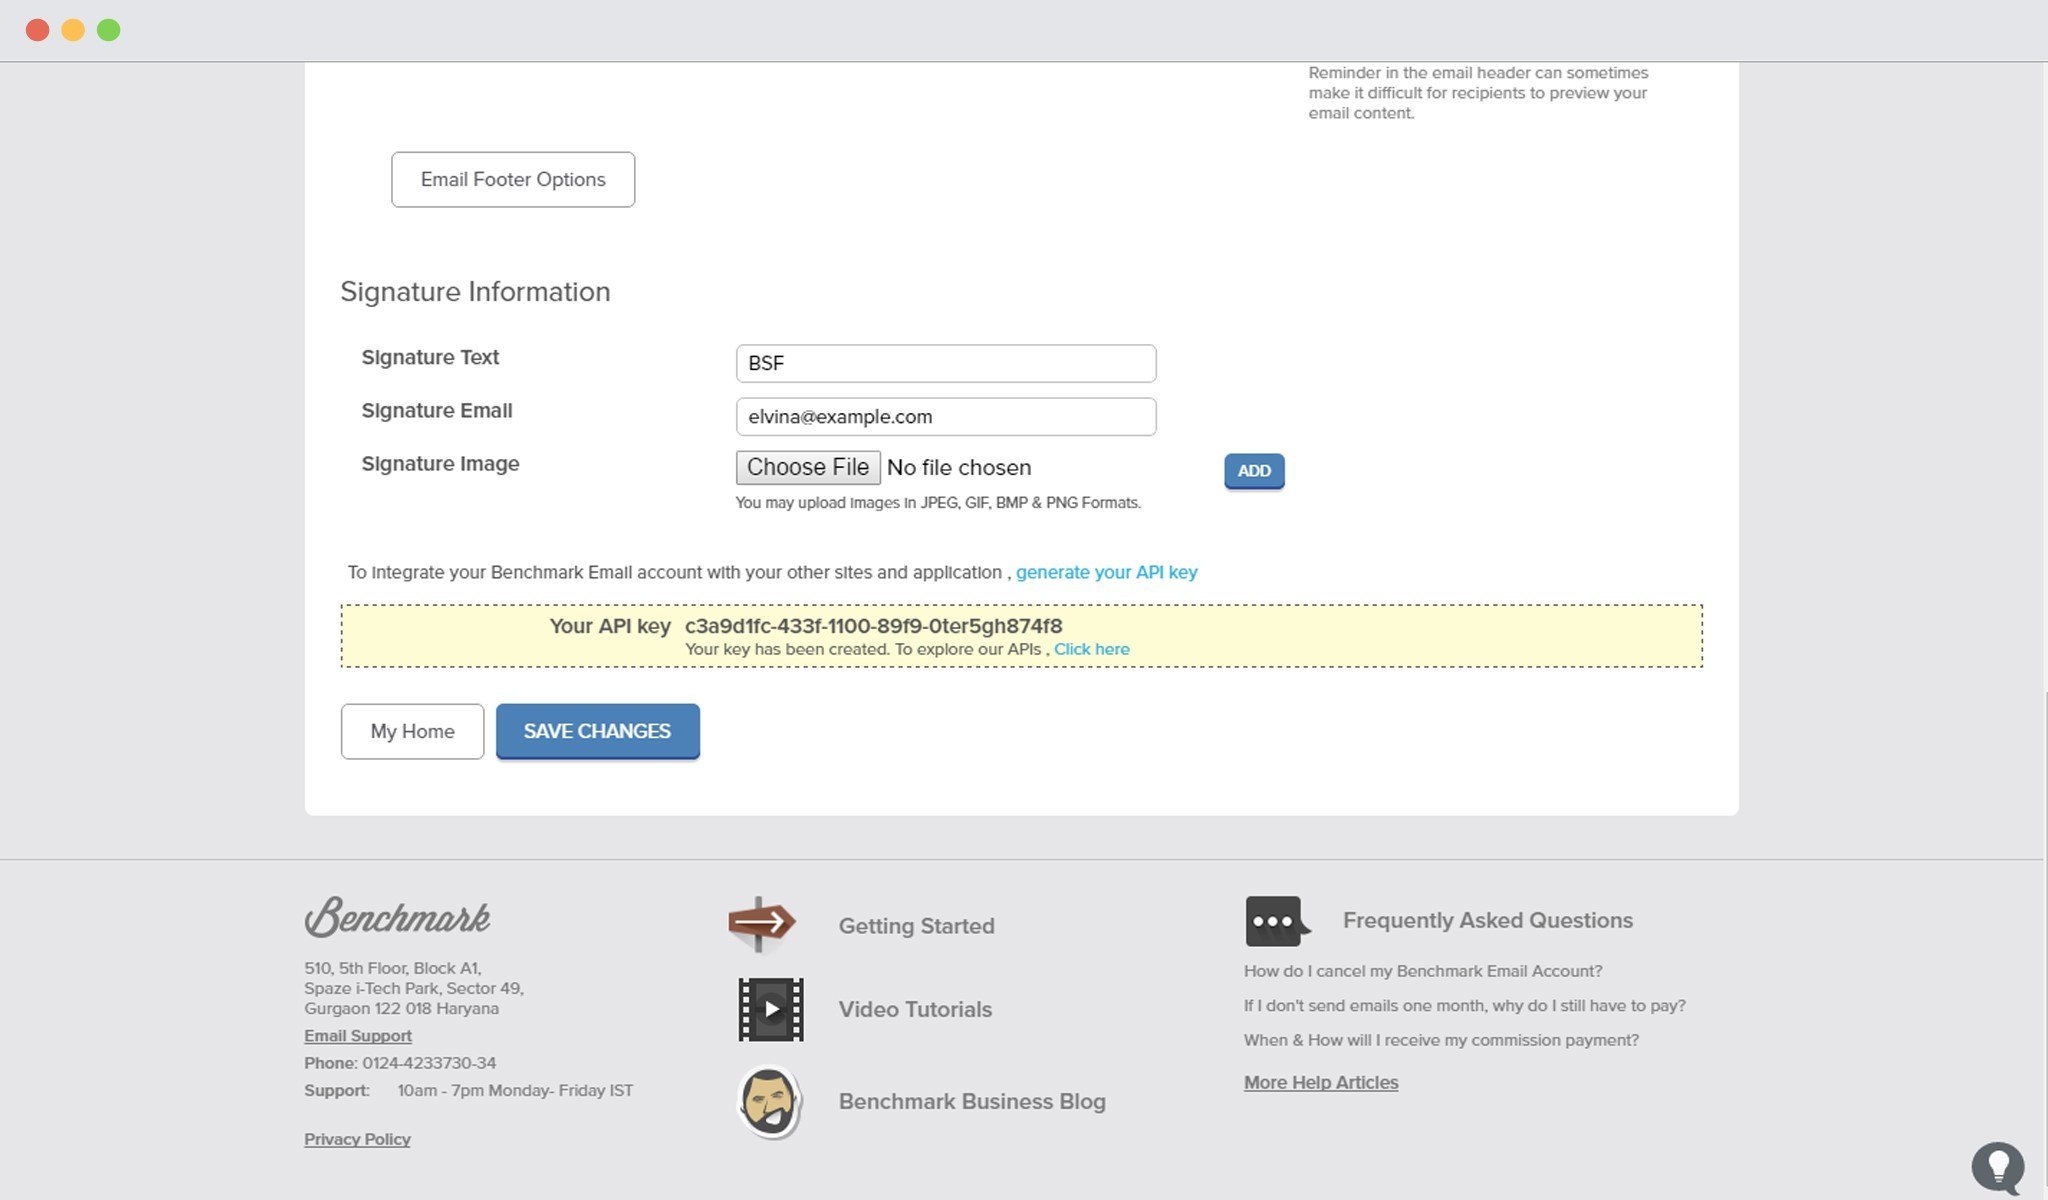Viewport: 2048px width, 1200px height.
Task: Click SAVE CHANGES button
Action: [598, 731]
